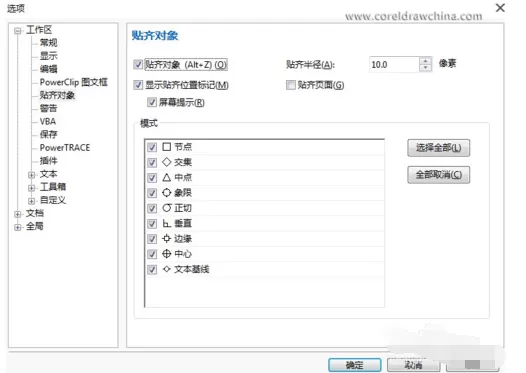Increase 贴齐半径 with up arrow

point(425,61)
